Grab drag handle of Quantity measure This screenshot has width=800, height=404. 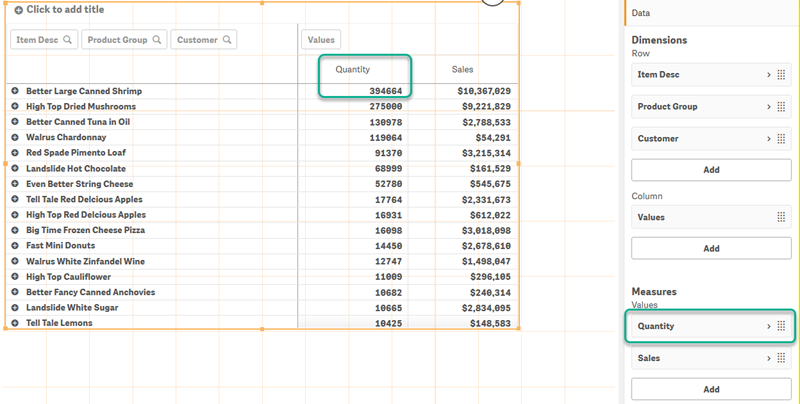[x=781, y=326]
